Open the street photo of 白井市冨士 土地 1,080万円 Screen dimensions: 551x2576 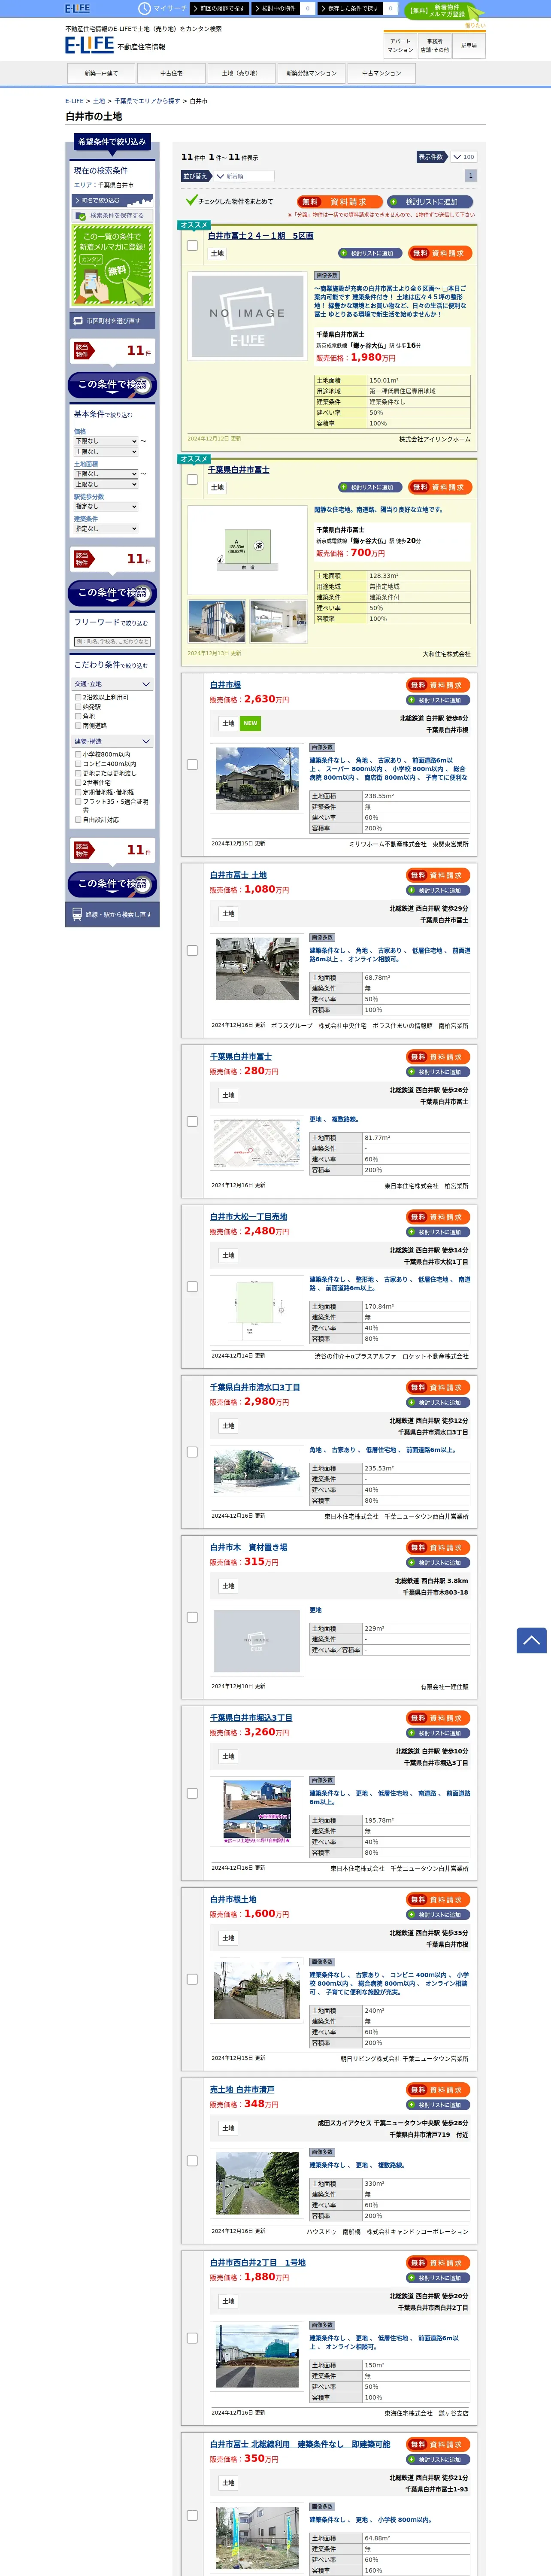pos(257,969)
